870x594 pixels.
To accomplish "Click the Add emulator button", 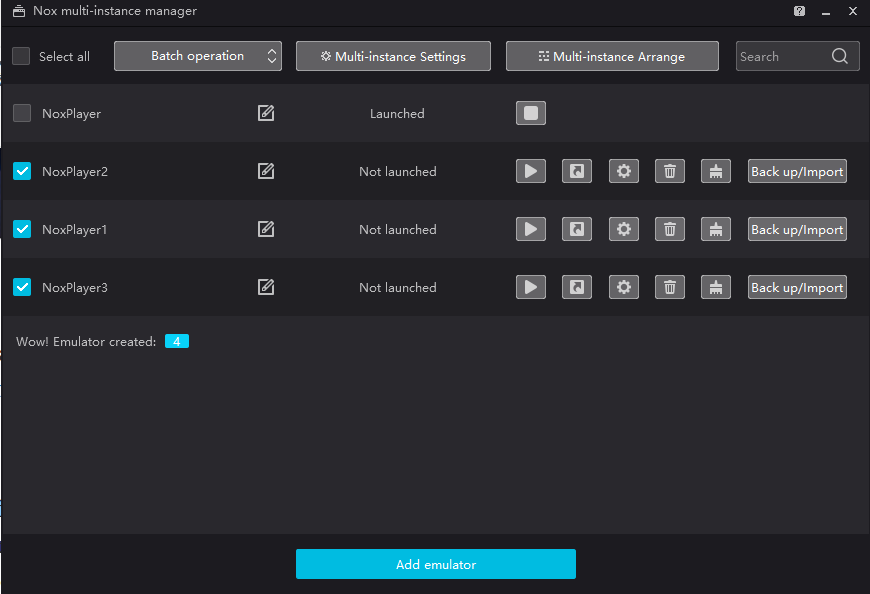I will (436, 564).
